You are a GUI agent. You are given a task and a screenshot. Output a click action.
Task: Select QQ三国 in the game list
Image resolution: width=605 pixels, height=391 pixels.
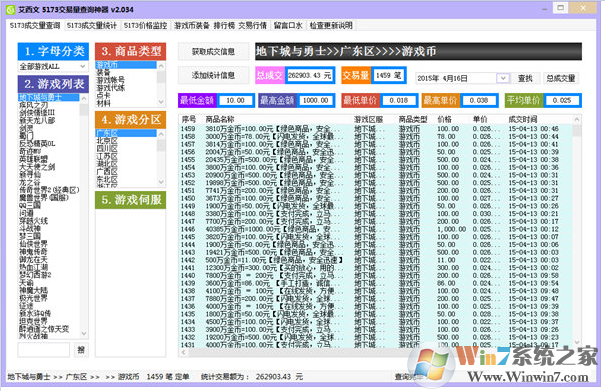tap(49, 205)
